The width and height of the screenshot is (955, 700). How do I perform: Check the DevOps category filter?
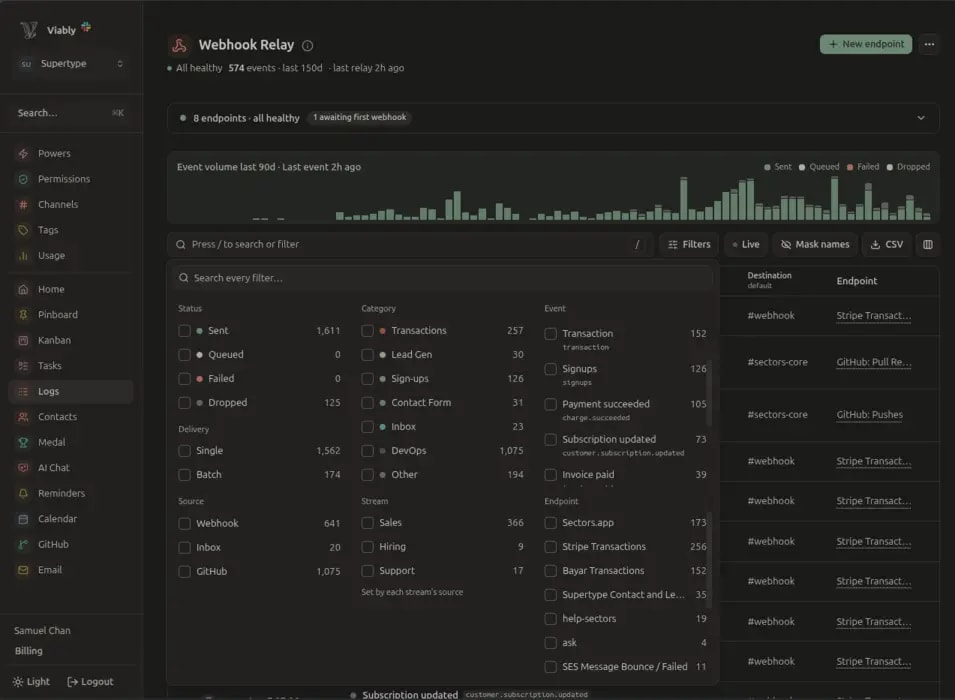tap(367, 451)
